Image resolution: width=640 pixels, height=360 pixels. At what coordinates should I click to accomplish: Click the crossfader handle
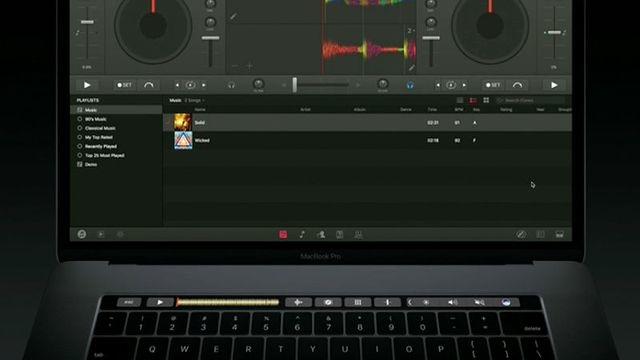[295, 85]
